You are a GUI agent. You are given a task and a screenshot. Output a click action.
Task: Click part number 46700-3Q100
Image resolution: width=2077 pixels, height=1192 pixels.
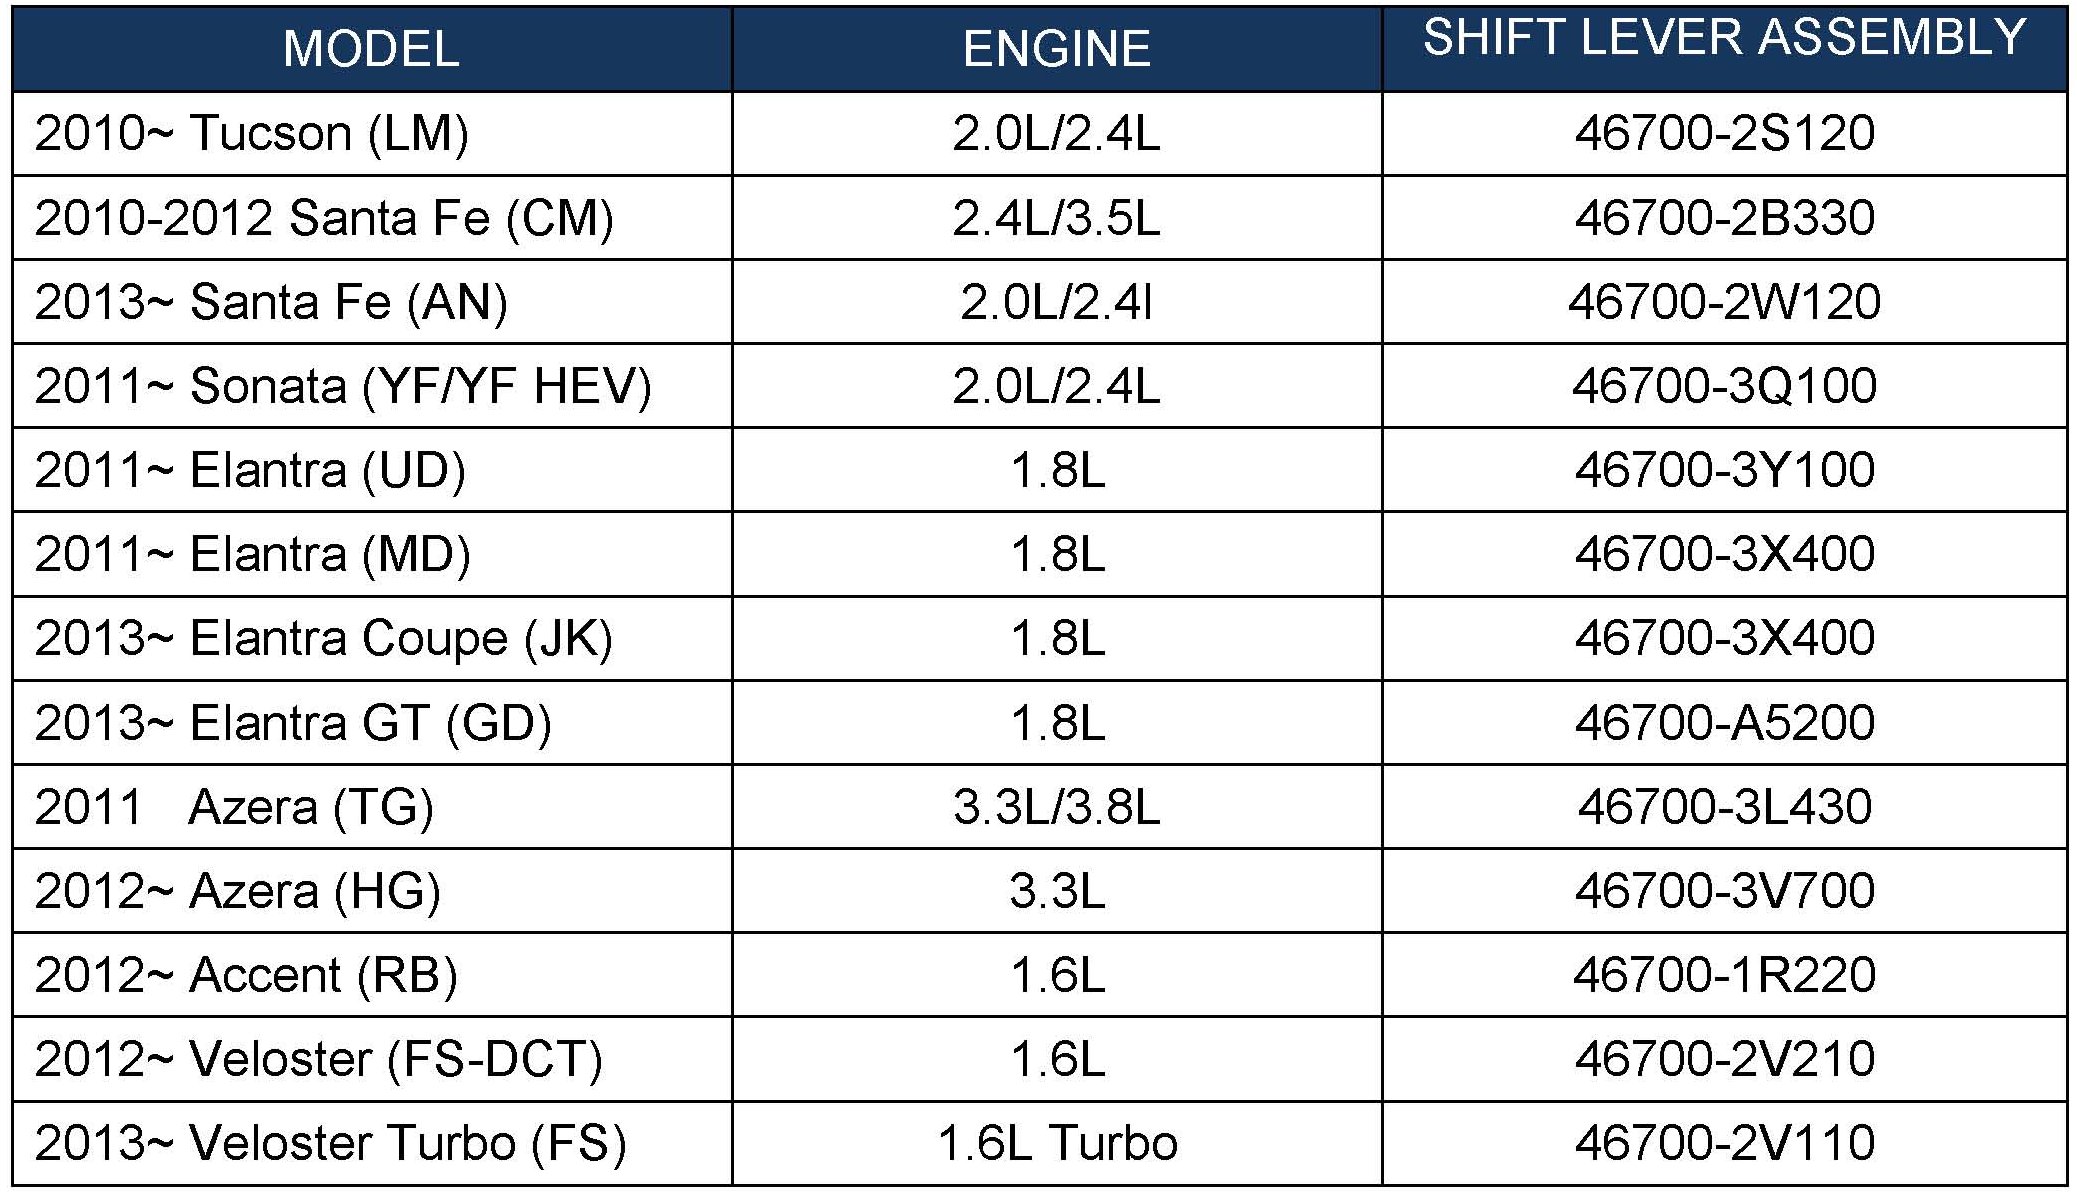(x=1724, y=386)
